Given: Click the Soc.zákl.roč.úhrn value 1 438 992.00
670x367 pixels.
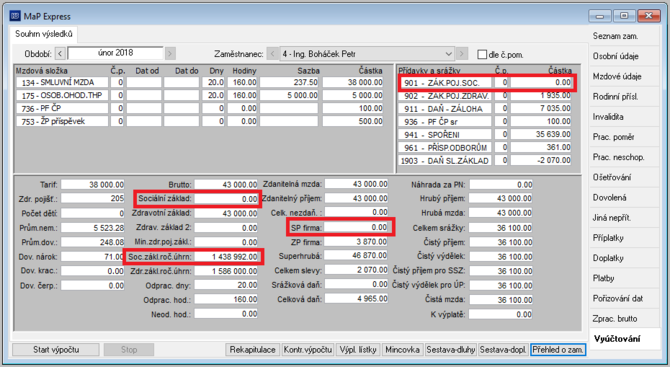Looking at the screenshot, I should (x=226, y=256).
